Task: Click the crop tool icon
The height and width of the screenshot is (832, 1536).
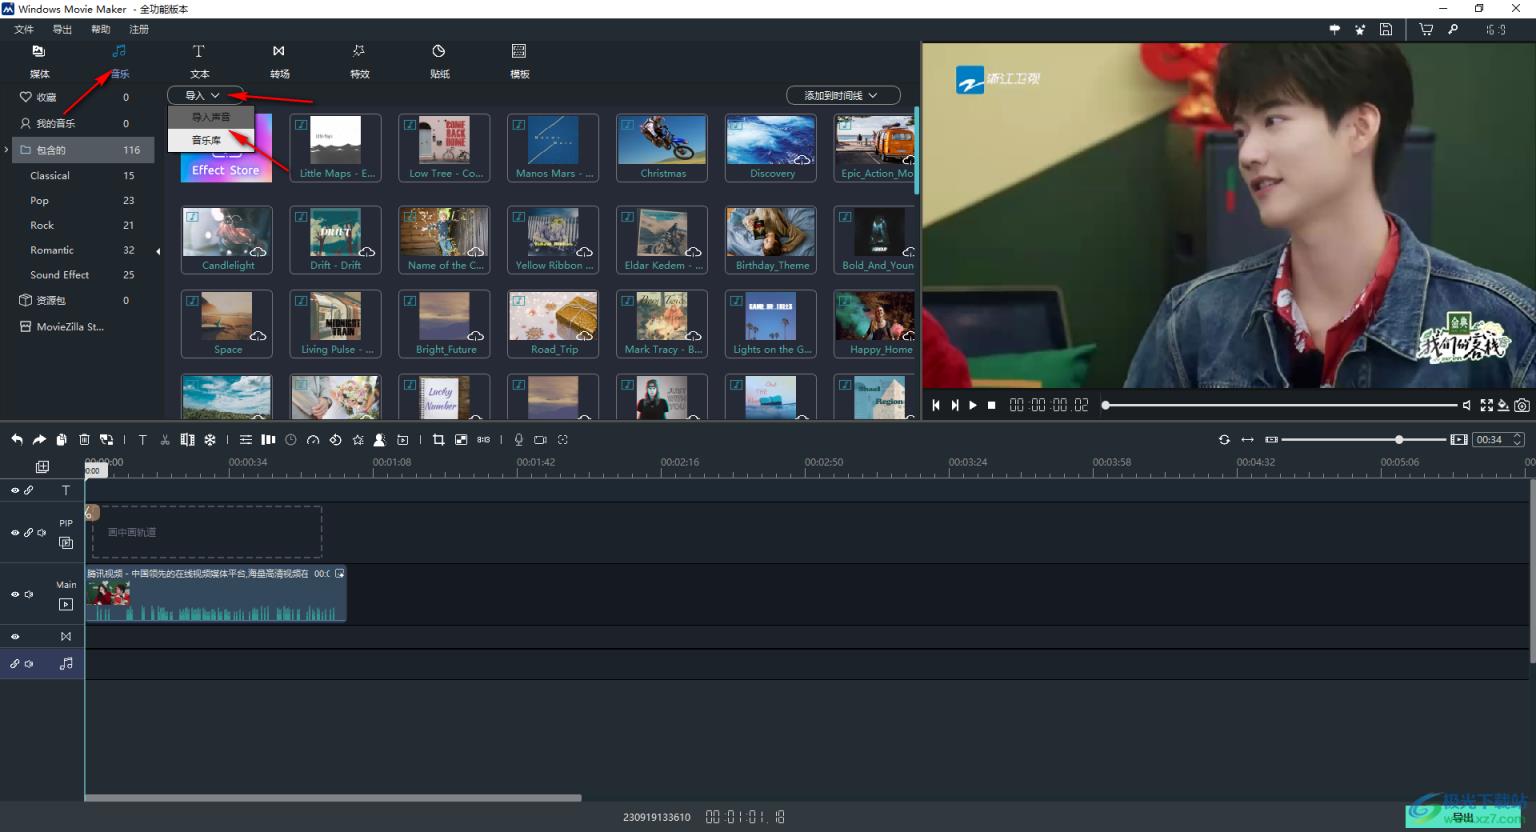Action: [438, 440]
